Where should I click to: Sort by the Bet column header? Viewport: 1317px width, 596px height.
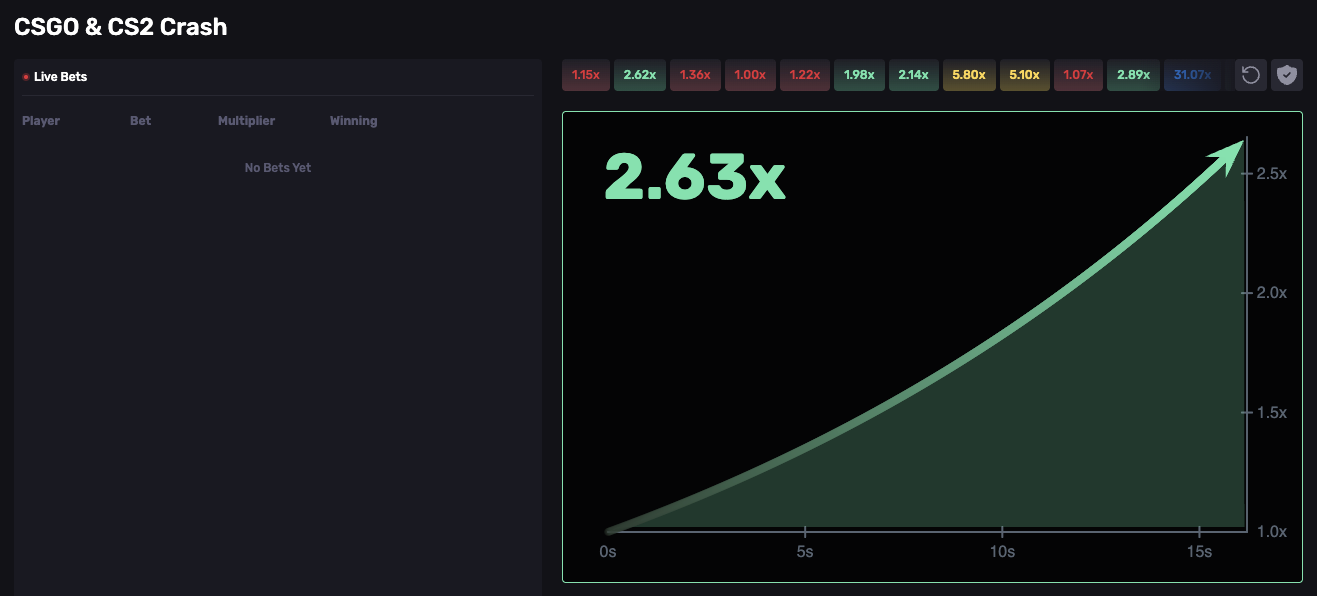tap(141, 121)
